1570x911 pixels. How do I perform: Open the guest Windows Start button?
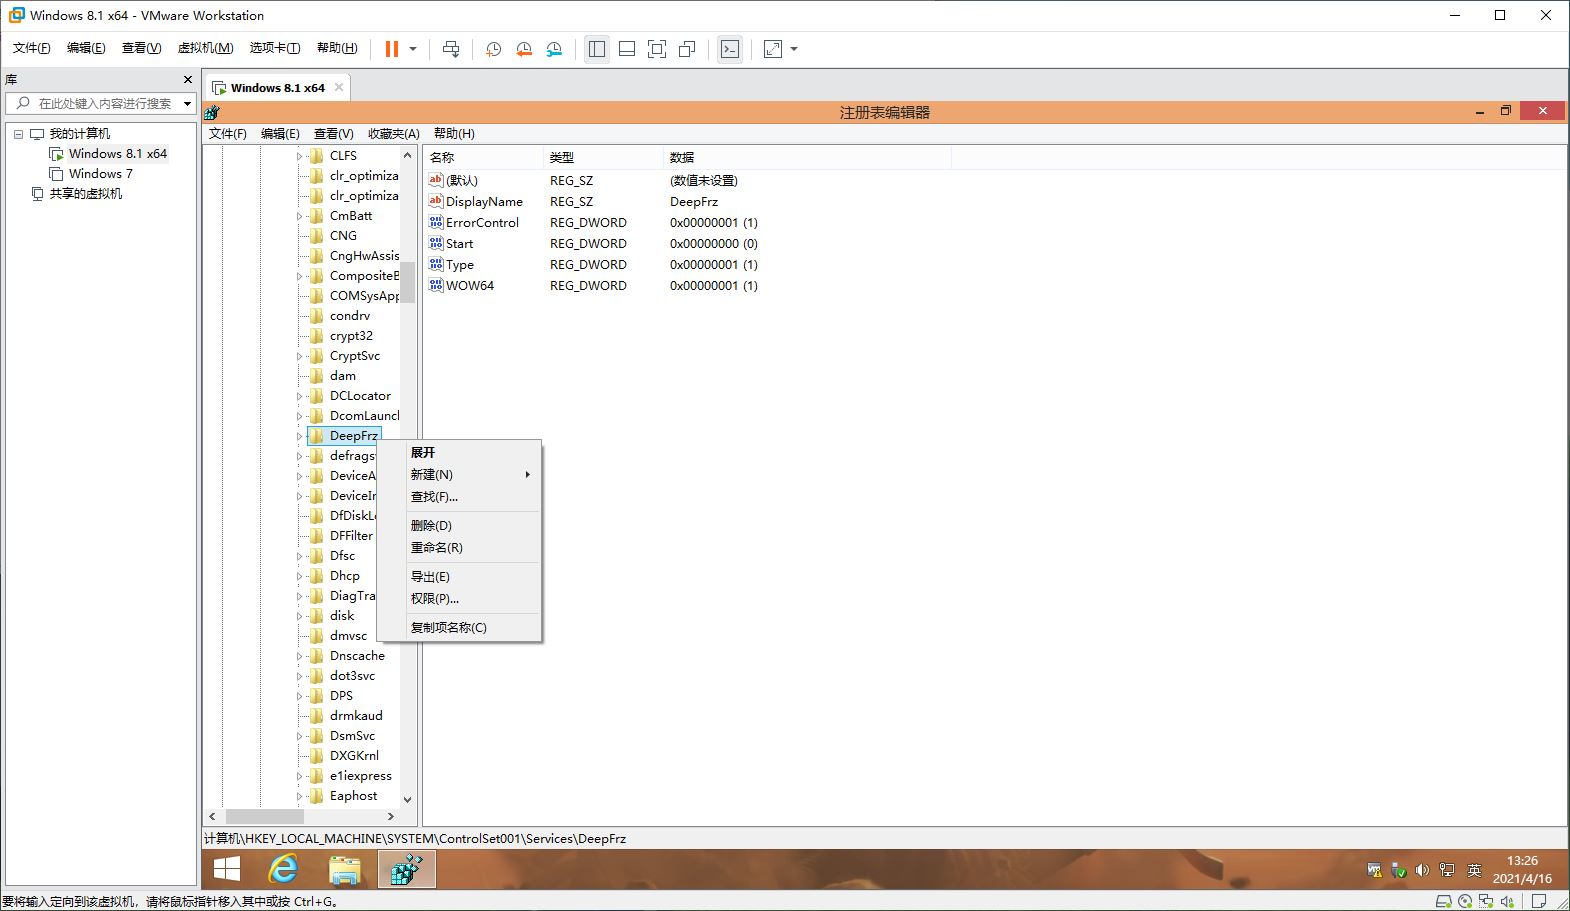coord(227,869)
